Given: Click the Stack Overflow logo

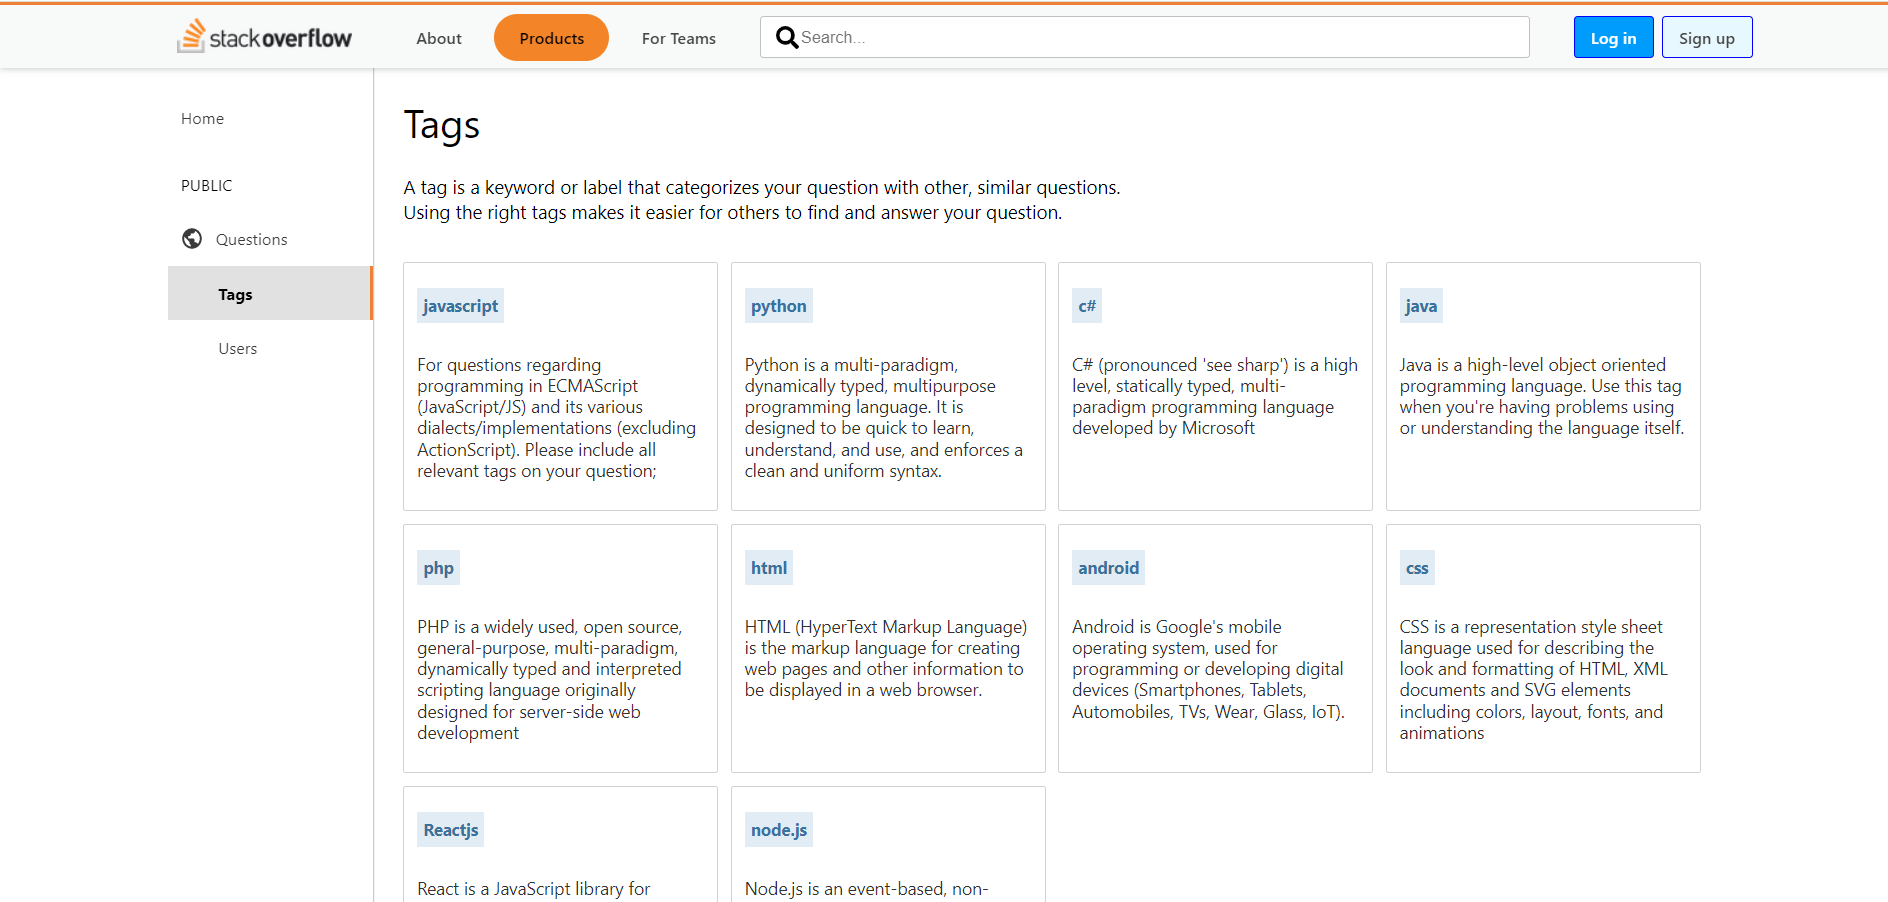Looking at the screenshot, I should point(265,37).
